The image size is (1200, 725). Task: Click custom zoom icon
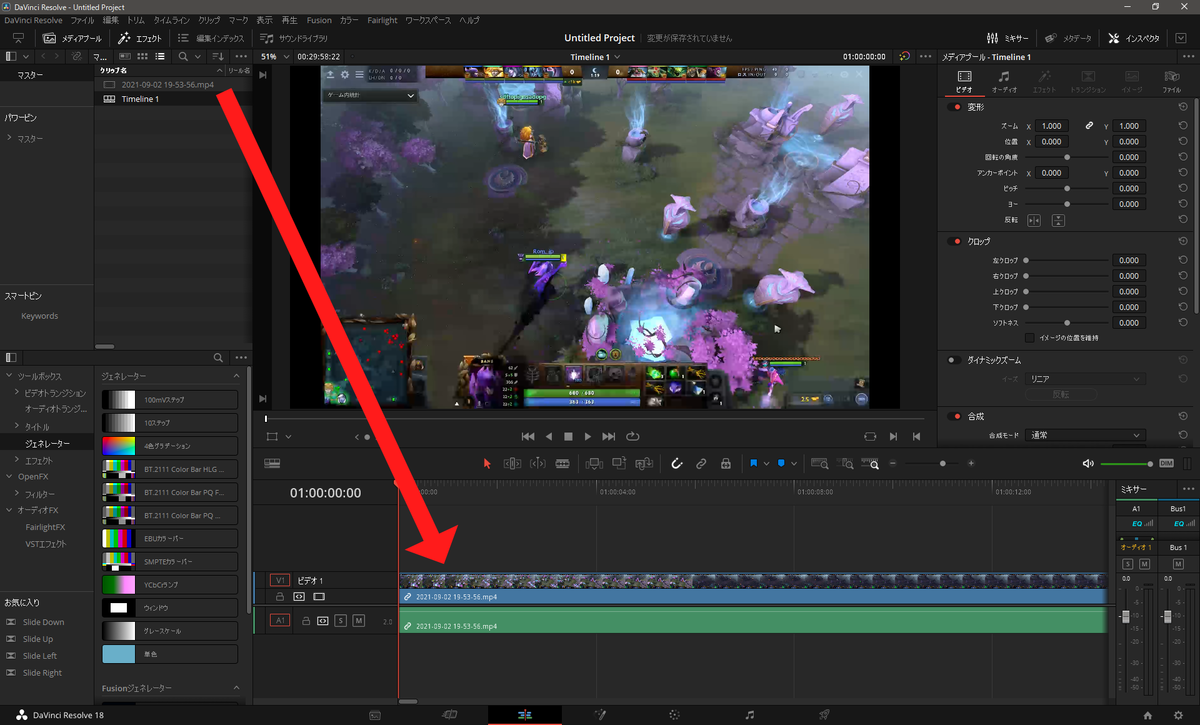(871, 464)
